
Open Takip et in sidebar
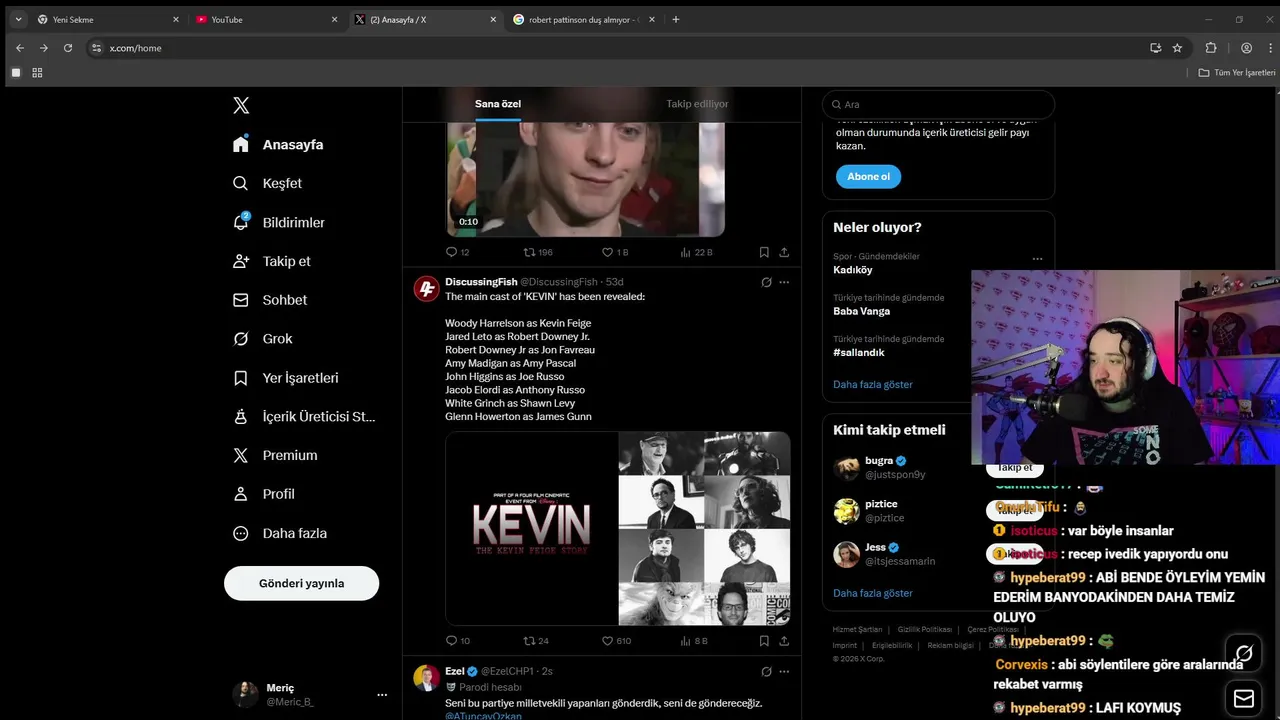pos(271,261)
